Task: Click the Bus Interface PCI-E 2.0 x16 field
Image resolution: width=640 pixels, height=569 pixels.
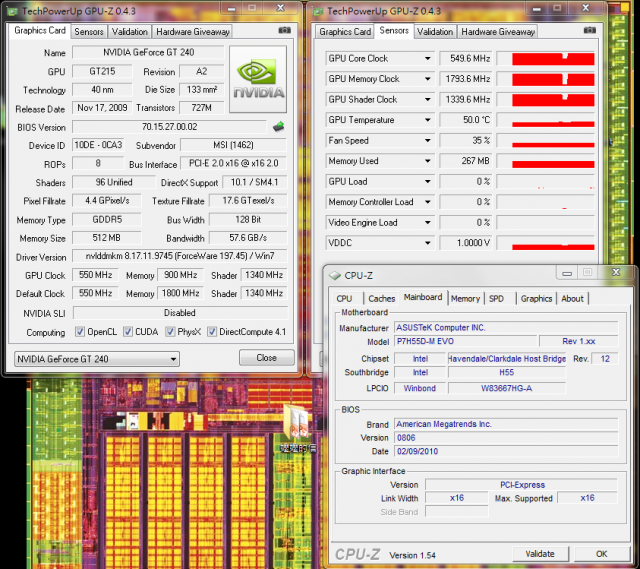Action: [x=233, y=164]
